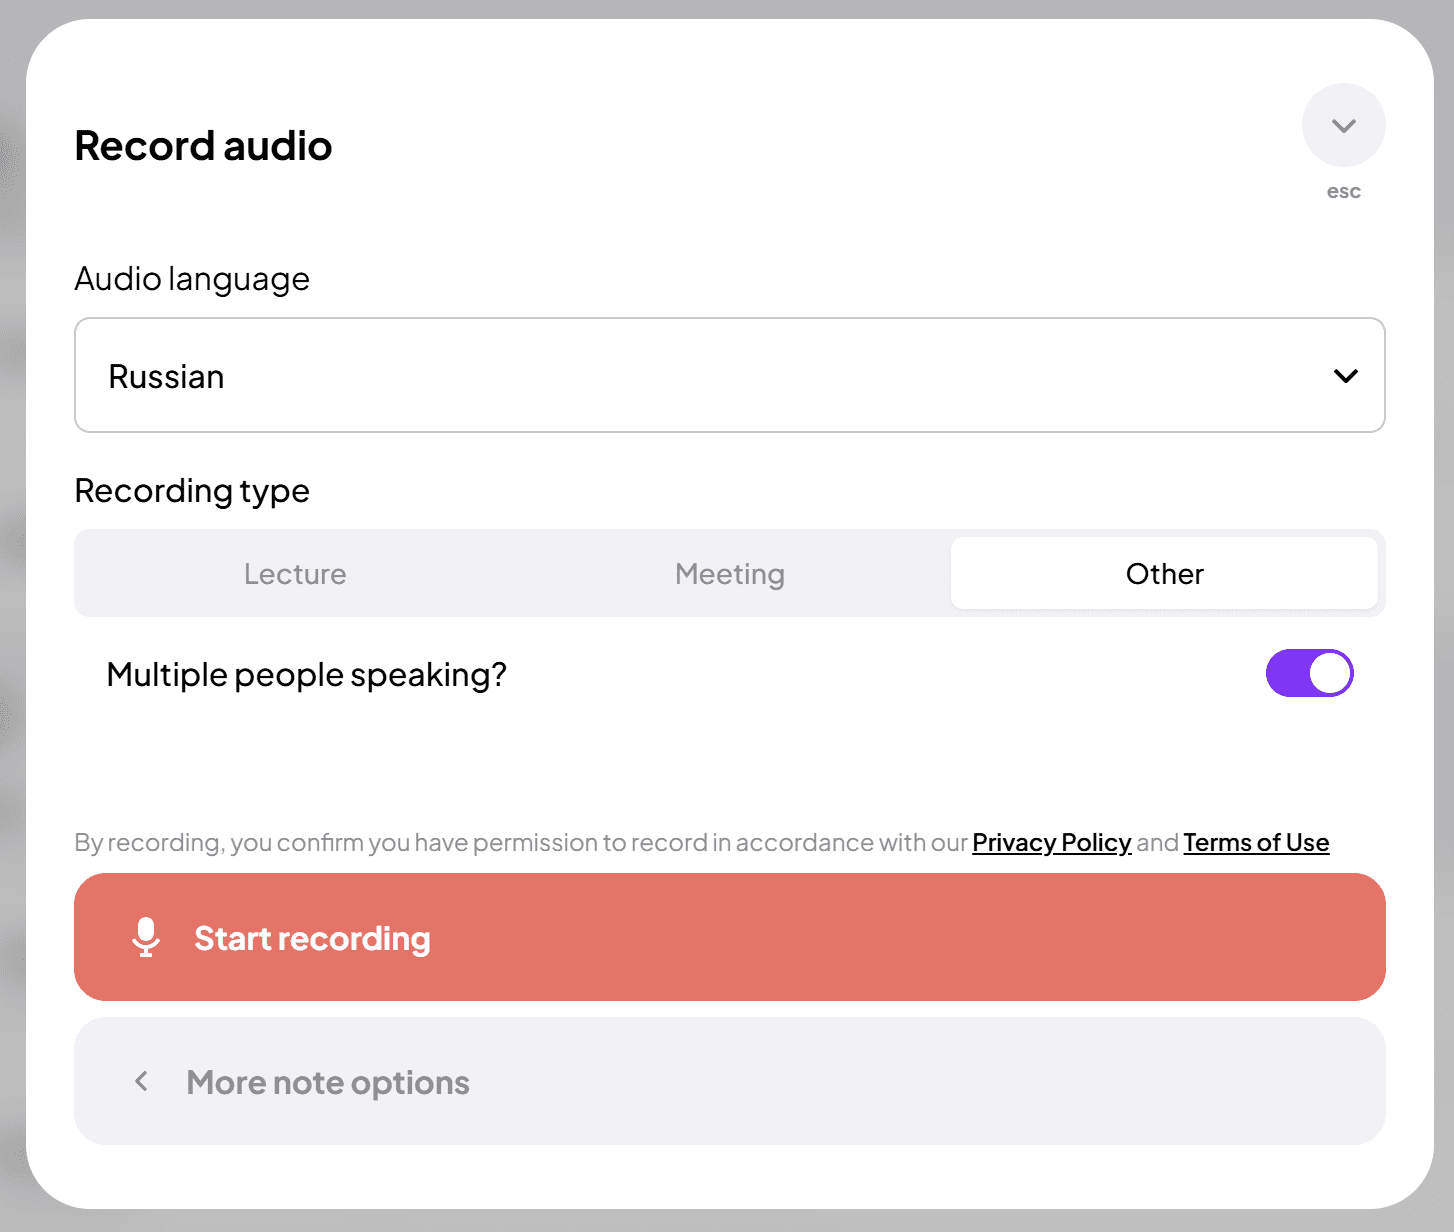
Task: Select the Lecture recording type
Action: [295, 574]
